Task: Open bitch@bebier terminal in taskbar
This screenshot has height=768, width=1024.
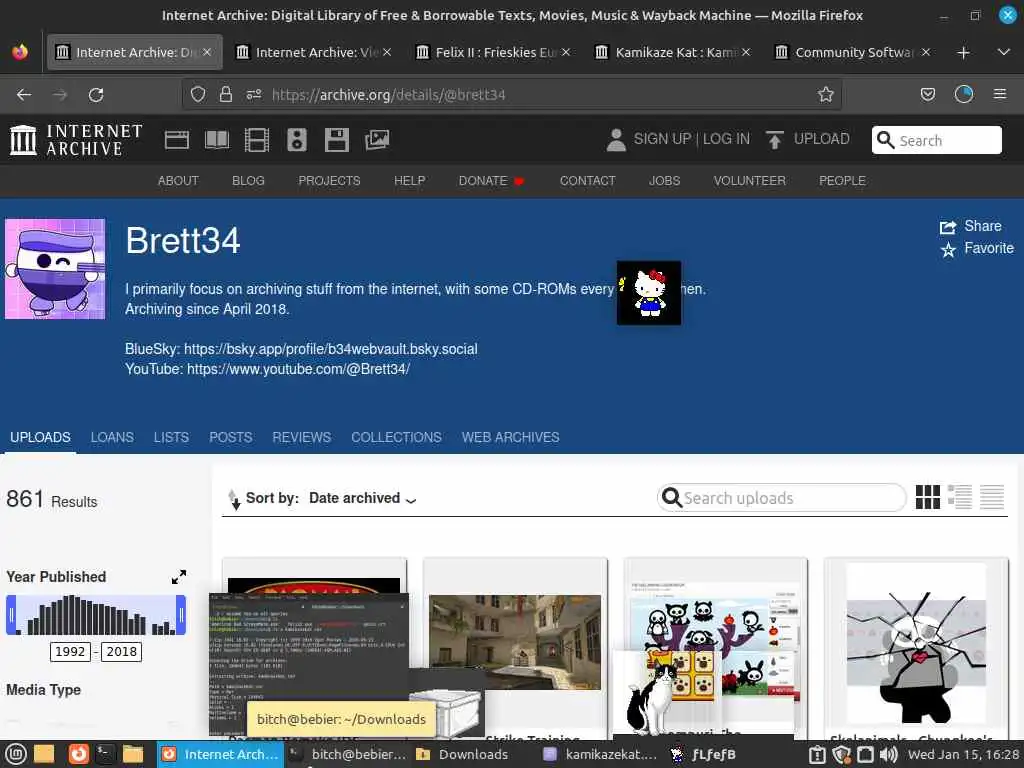Action: point(348,754)
